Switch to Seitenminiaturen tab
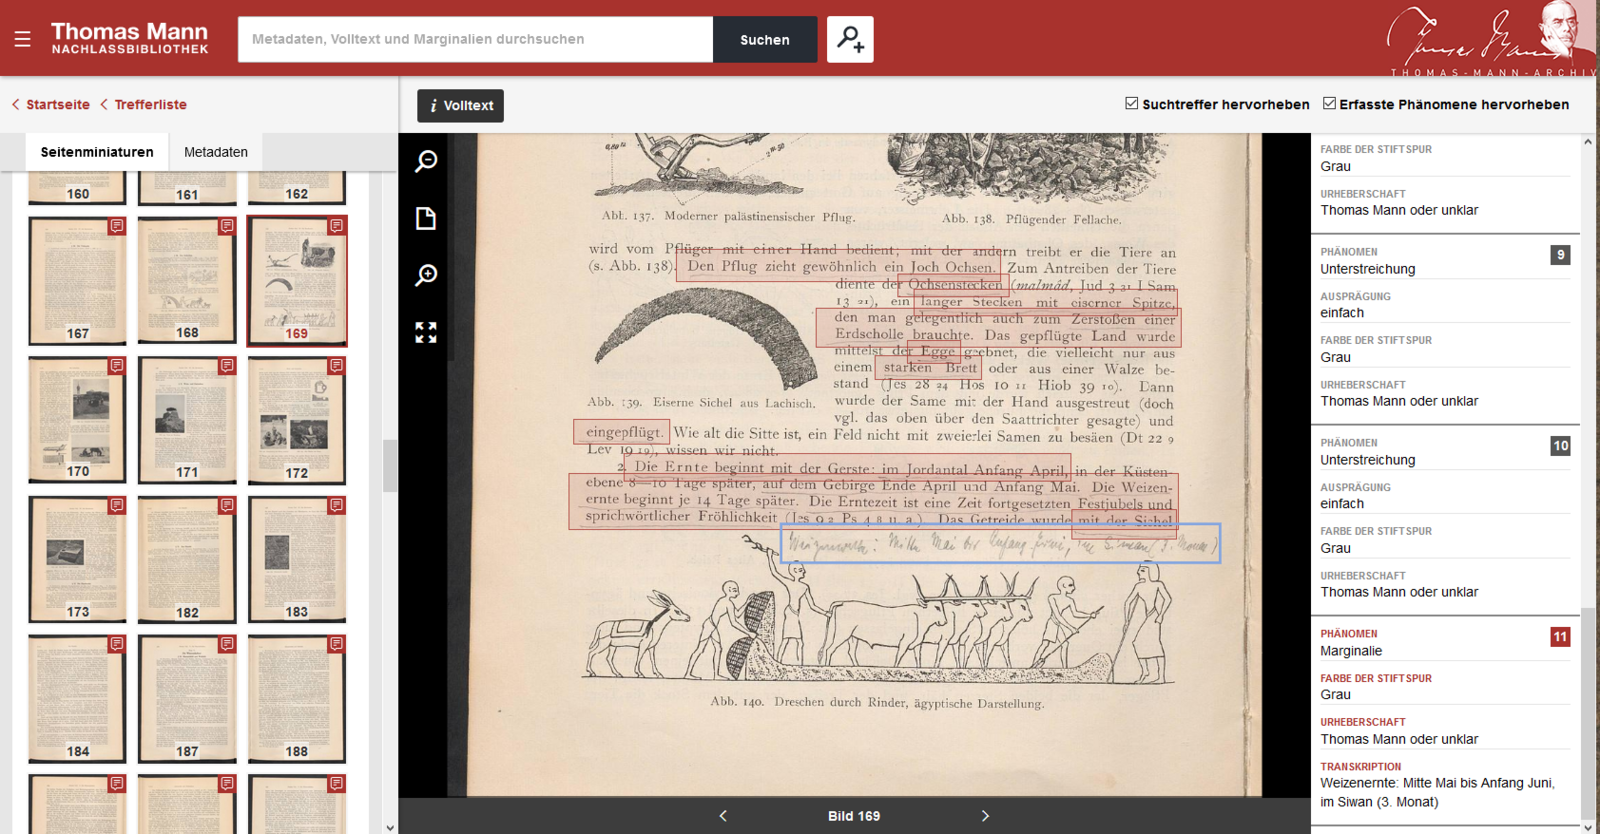 [97, 152]
